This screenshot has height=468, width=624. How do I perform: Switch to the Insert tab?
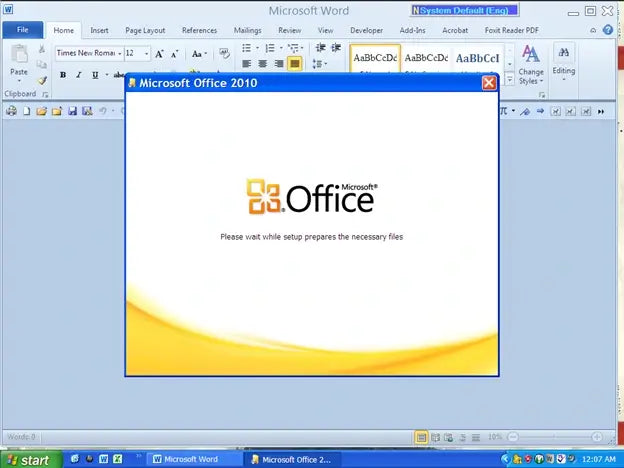click(99, 30)
